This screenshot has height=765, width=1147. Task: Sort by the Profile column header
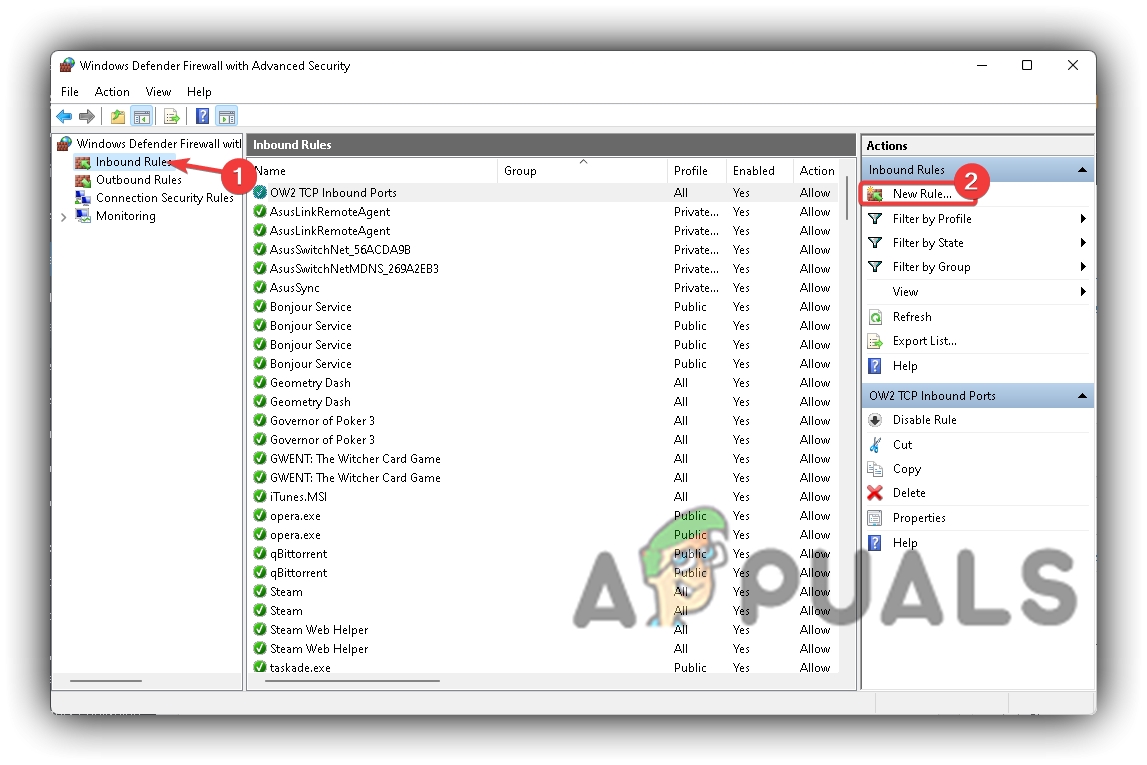click(696, 170)
